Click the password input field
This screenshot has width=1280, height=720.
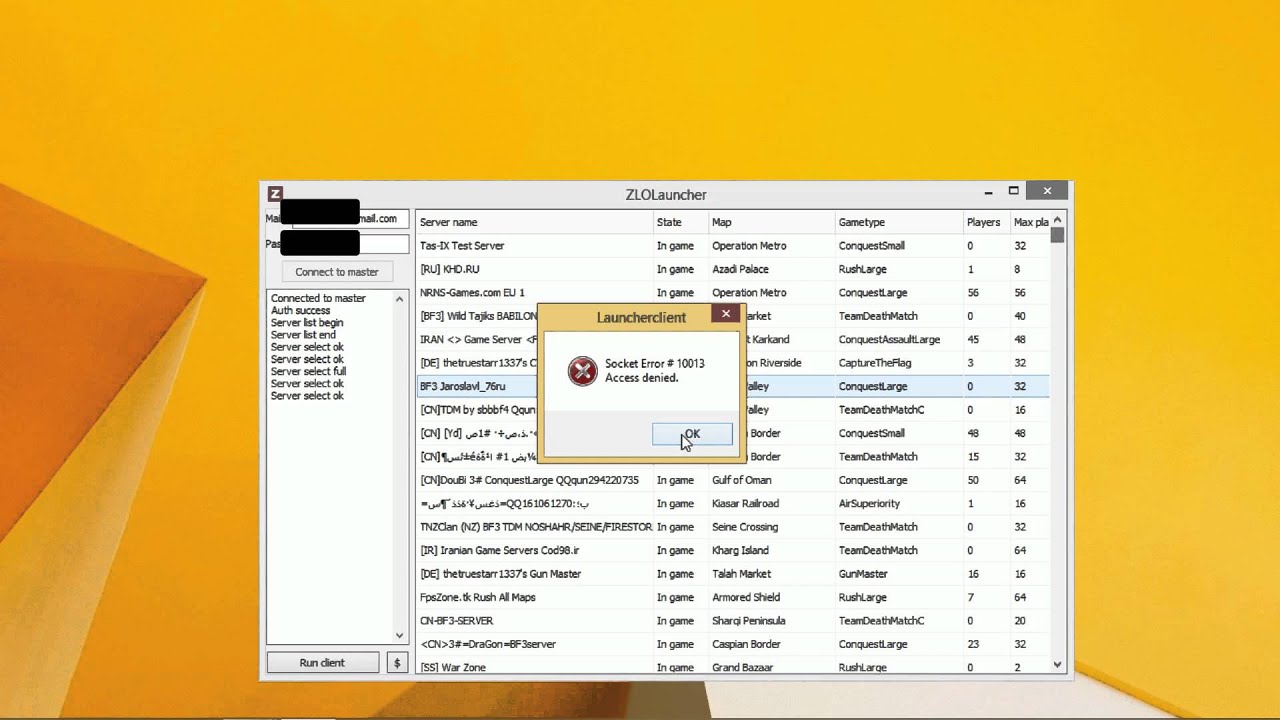(x=350, y=244)
